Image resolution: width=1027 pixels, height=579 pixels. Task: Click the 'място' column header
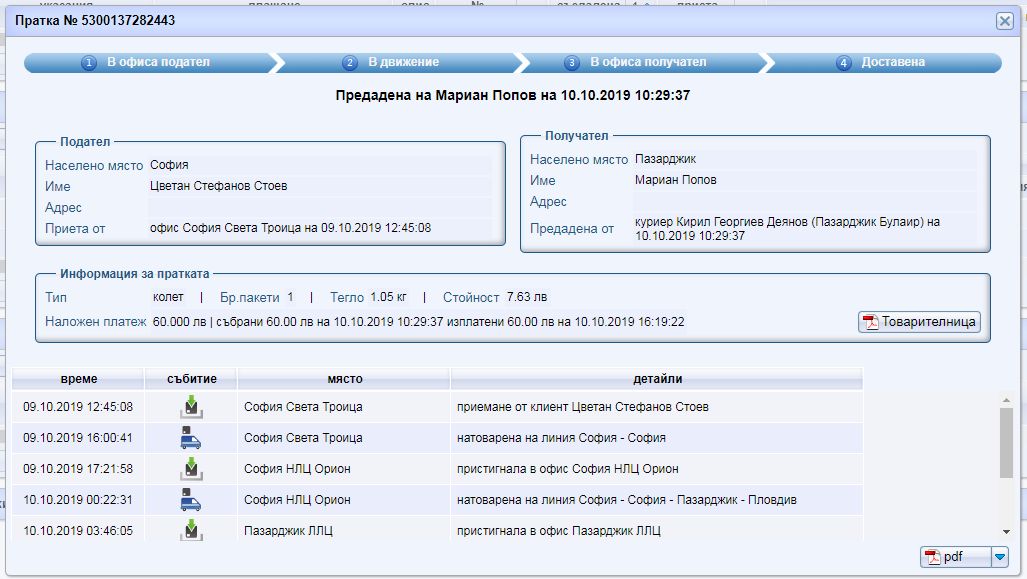coord(344,379)
